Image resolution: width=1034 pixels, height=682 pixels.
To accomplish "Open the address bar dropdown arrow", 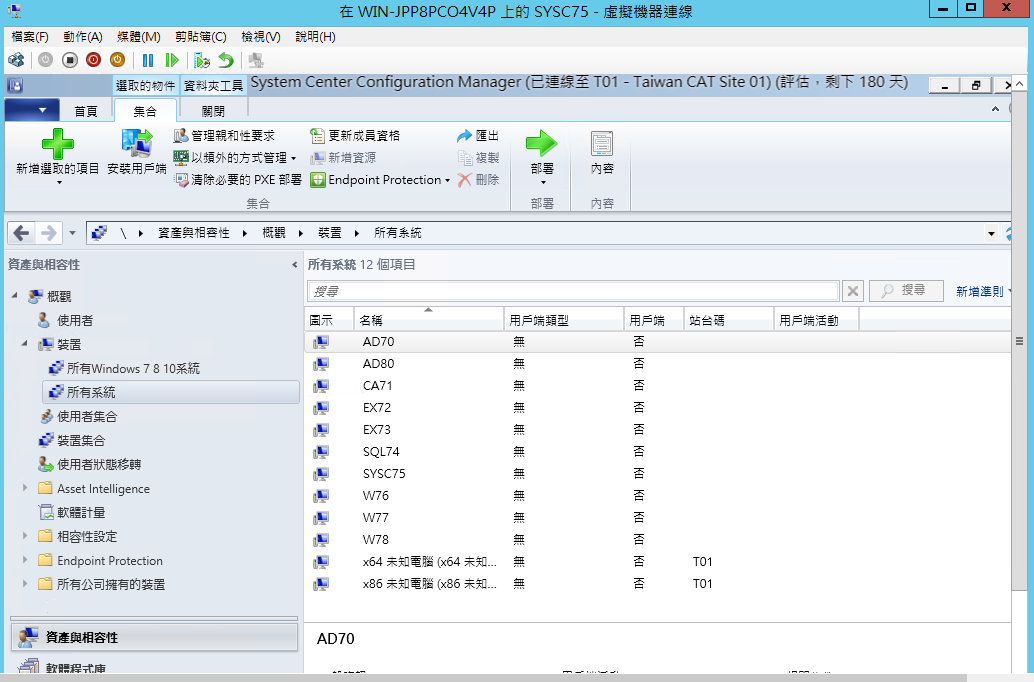I will 991,233.
